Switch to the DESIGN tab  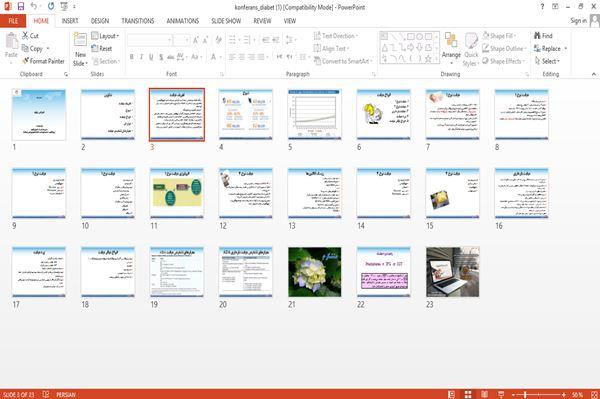[99, 21]
